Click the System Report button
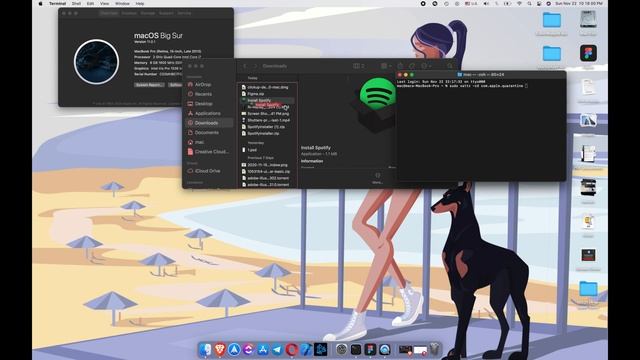 coord(149,85)
